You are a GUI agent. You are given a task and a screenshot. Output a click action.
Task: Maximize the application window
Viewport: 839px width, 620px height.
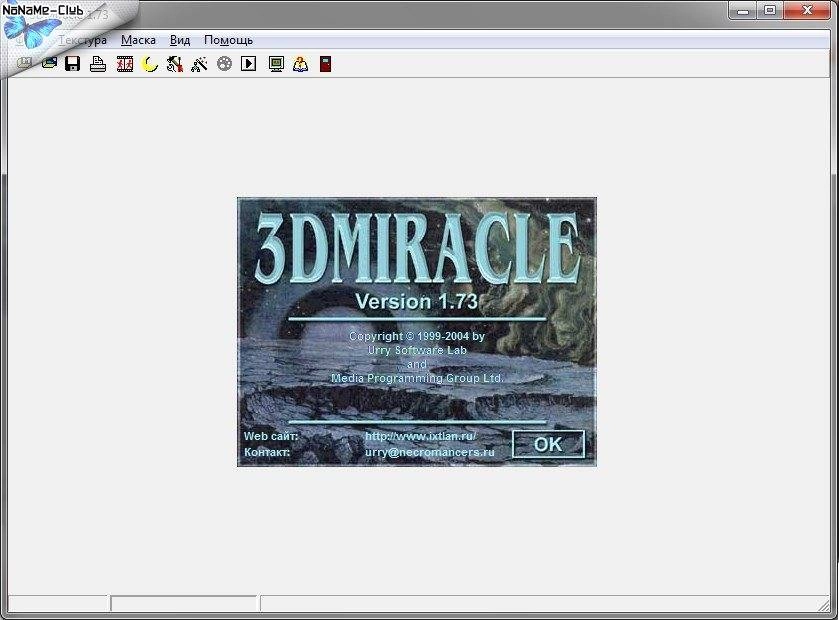(769, 10)
